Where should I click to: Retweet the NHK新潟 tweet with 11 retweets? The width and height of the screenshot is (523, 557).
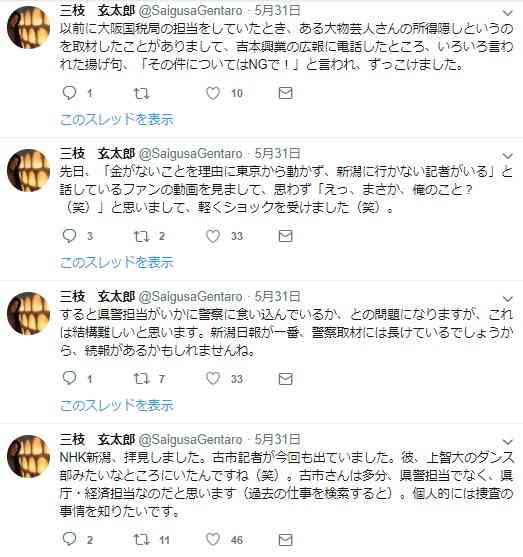[141, 540]
